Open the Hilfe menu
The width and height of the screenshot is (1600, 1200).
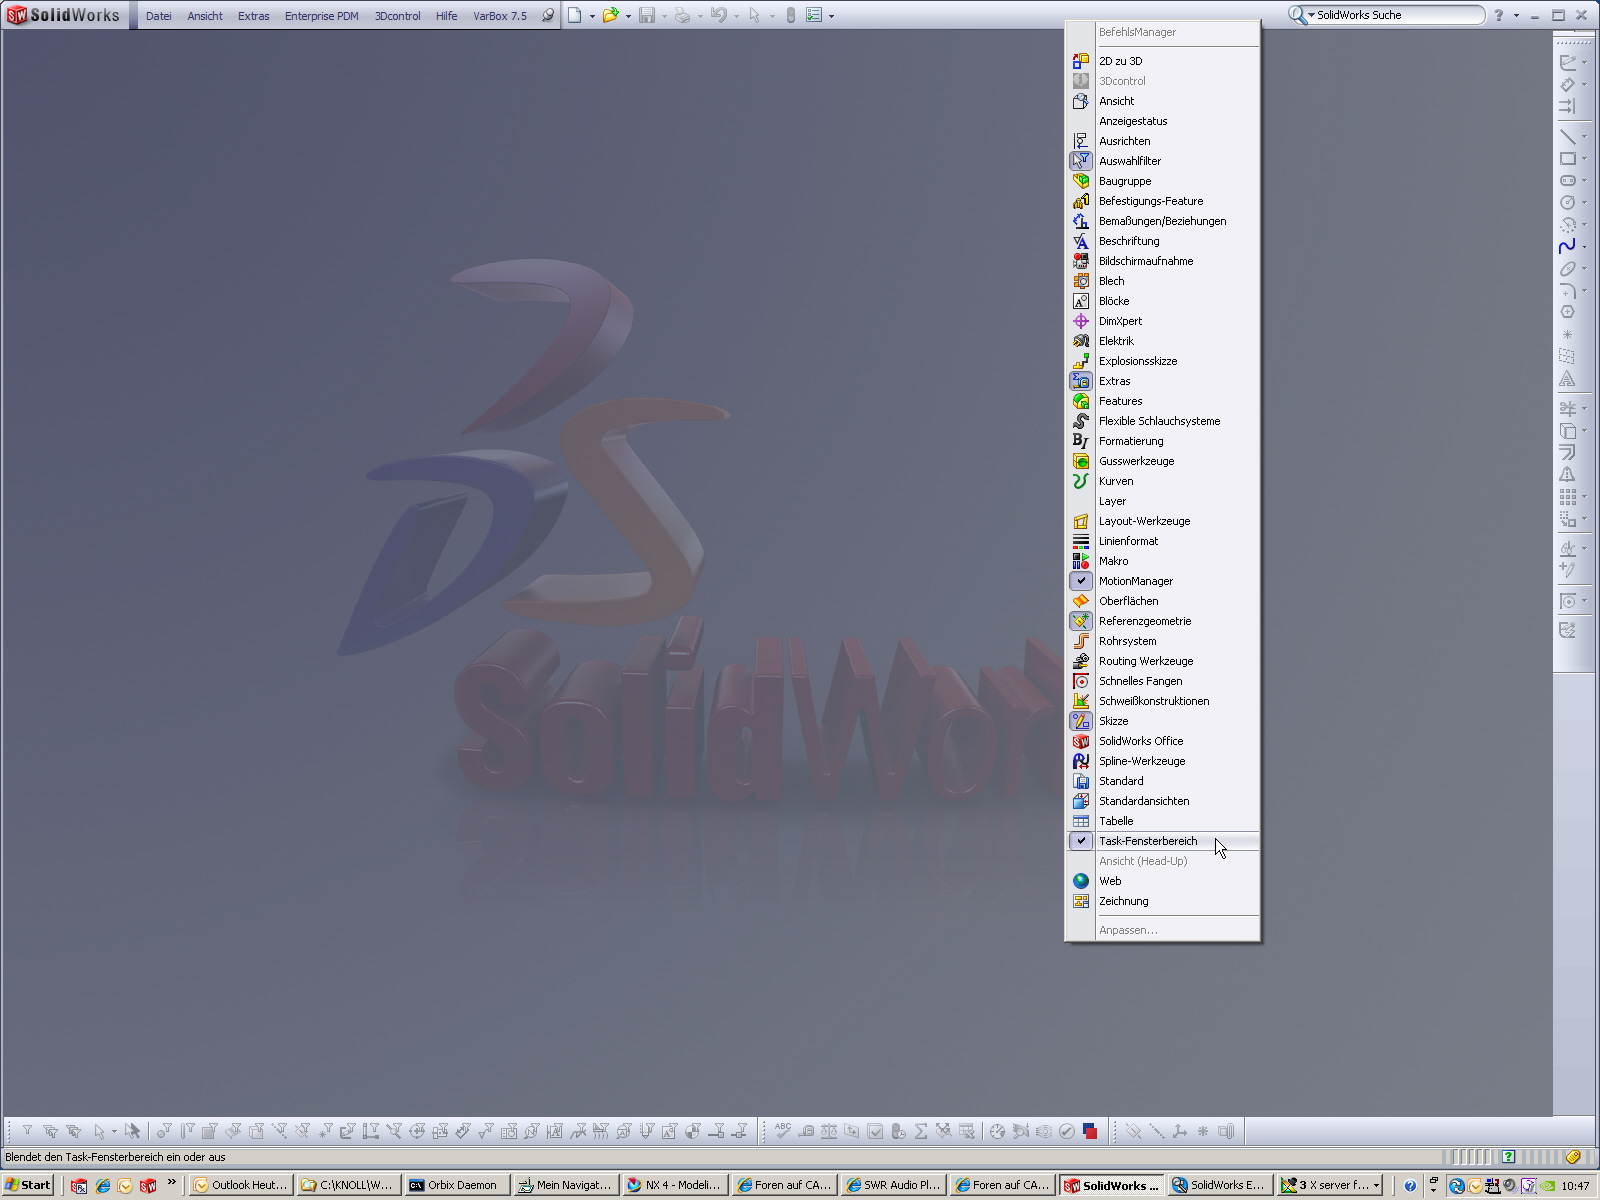446,16
